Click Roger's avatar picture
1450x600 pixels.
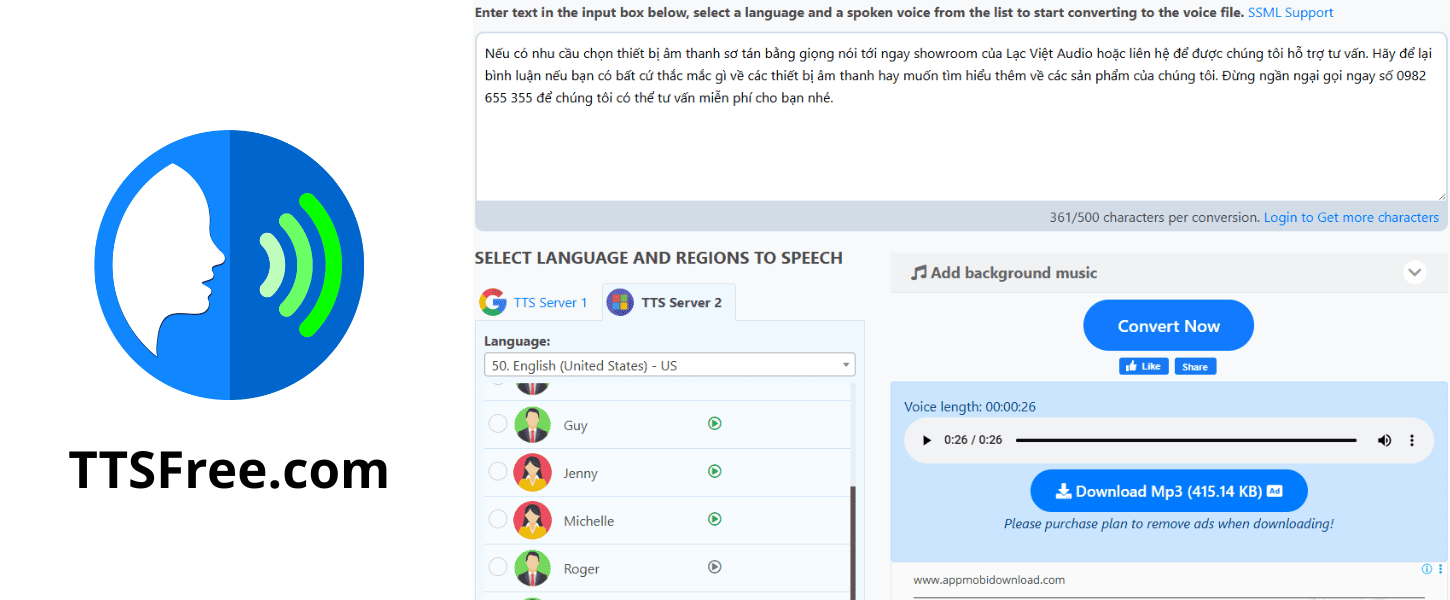click(532, 568)
